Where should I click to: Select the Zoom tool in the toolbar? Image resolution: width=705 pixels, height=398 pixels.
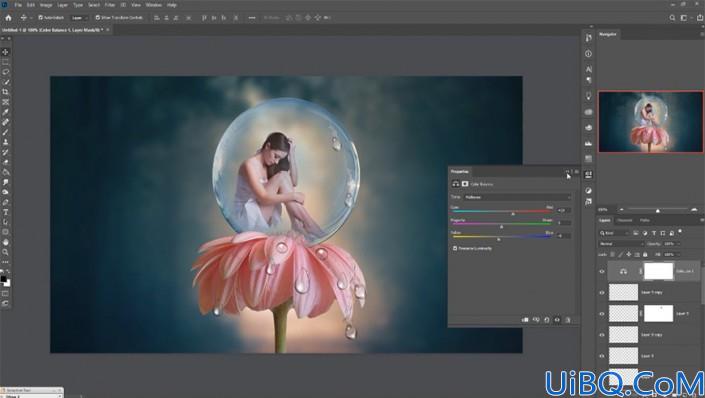point(5,252)
